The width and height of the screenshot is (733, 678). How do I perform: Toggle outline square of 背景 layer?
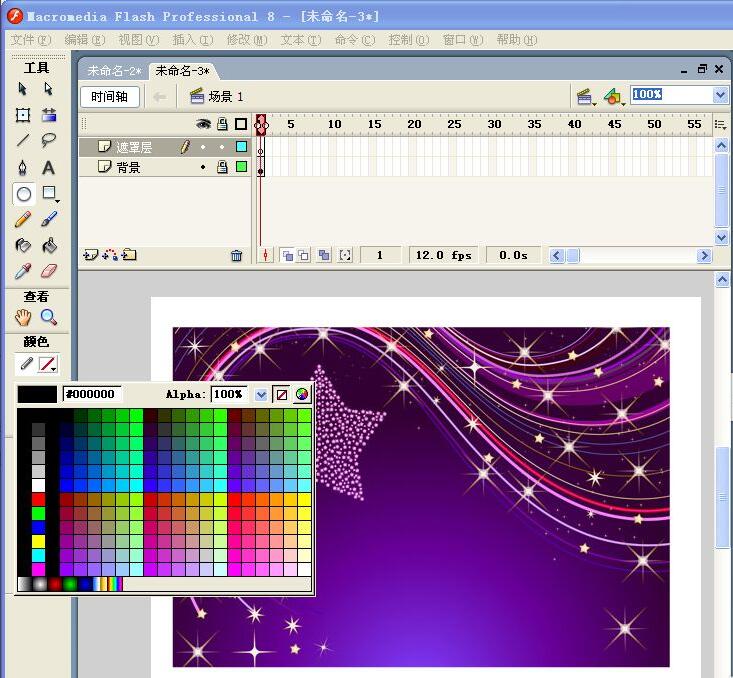click(x=242, y=166)
